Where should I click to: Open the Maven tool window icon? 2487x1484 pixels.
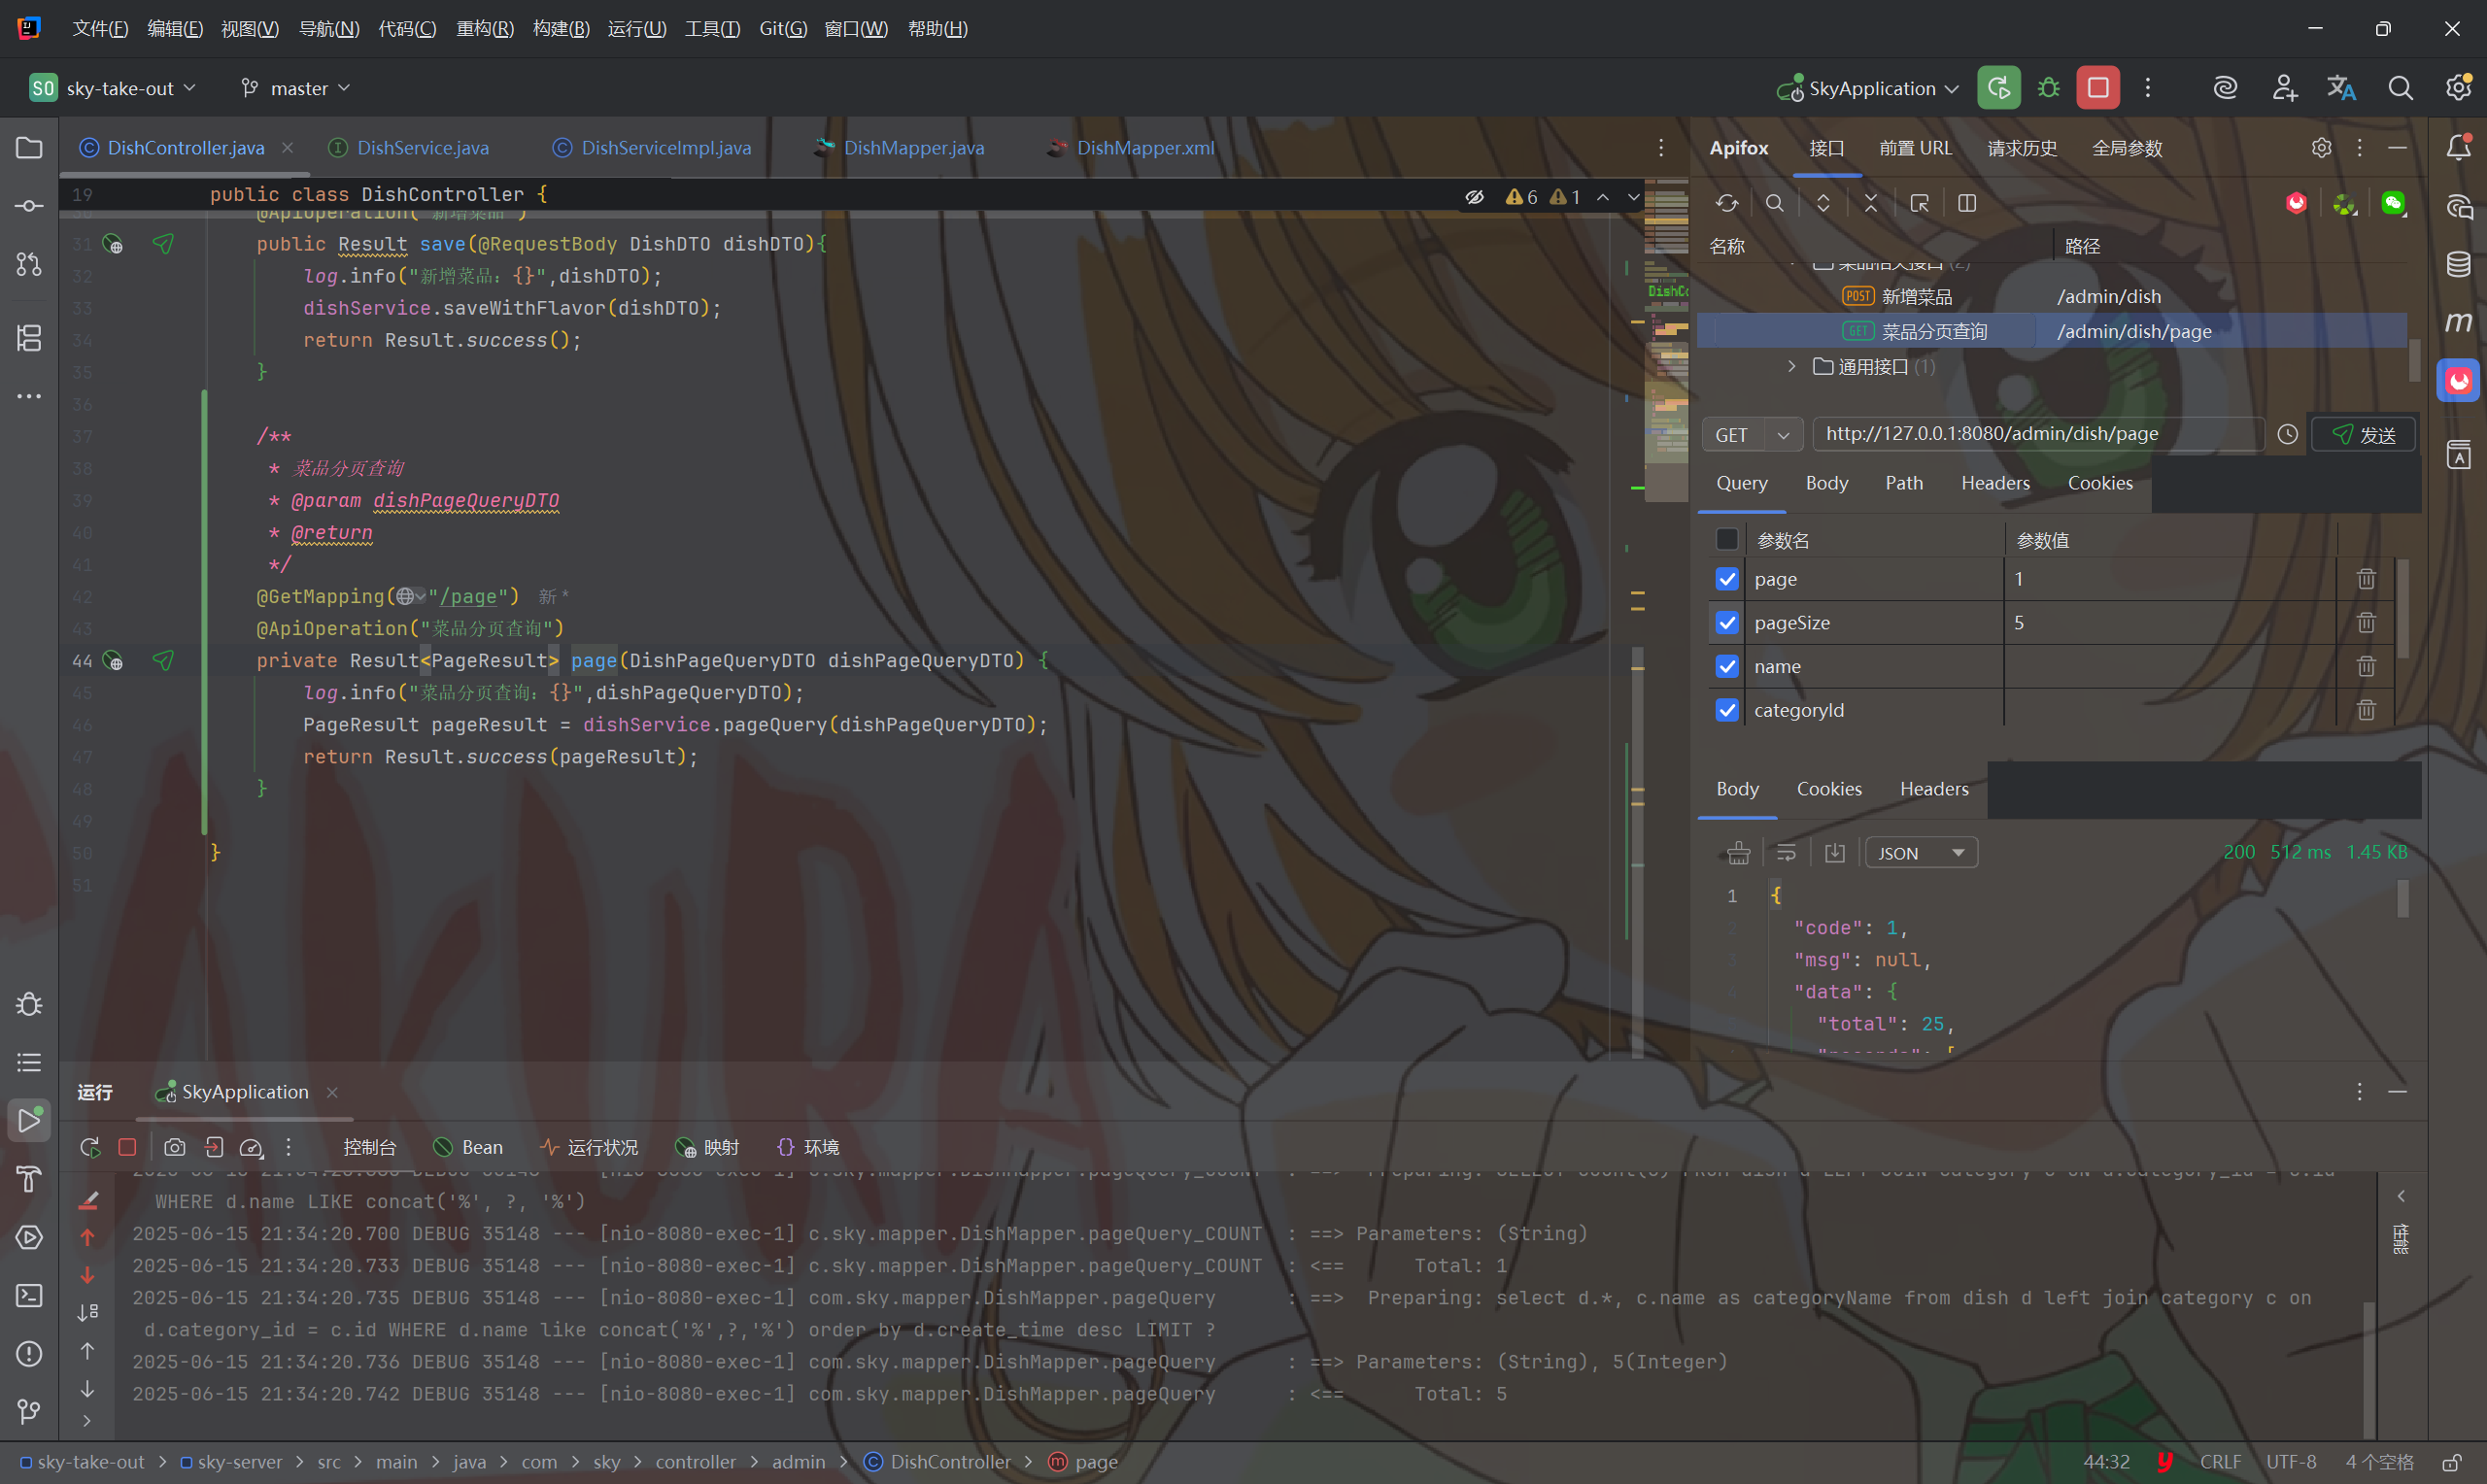click(2458, 322)
